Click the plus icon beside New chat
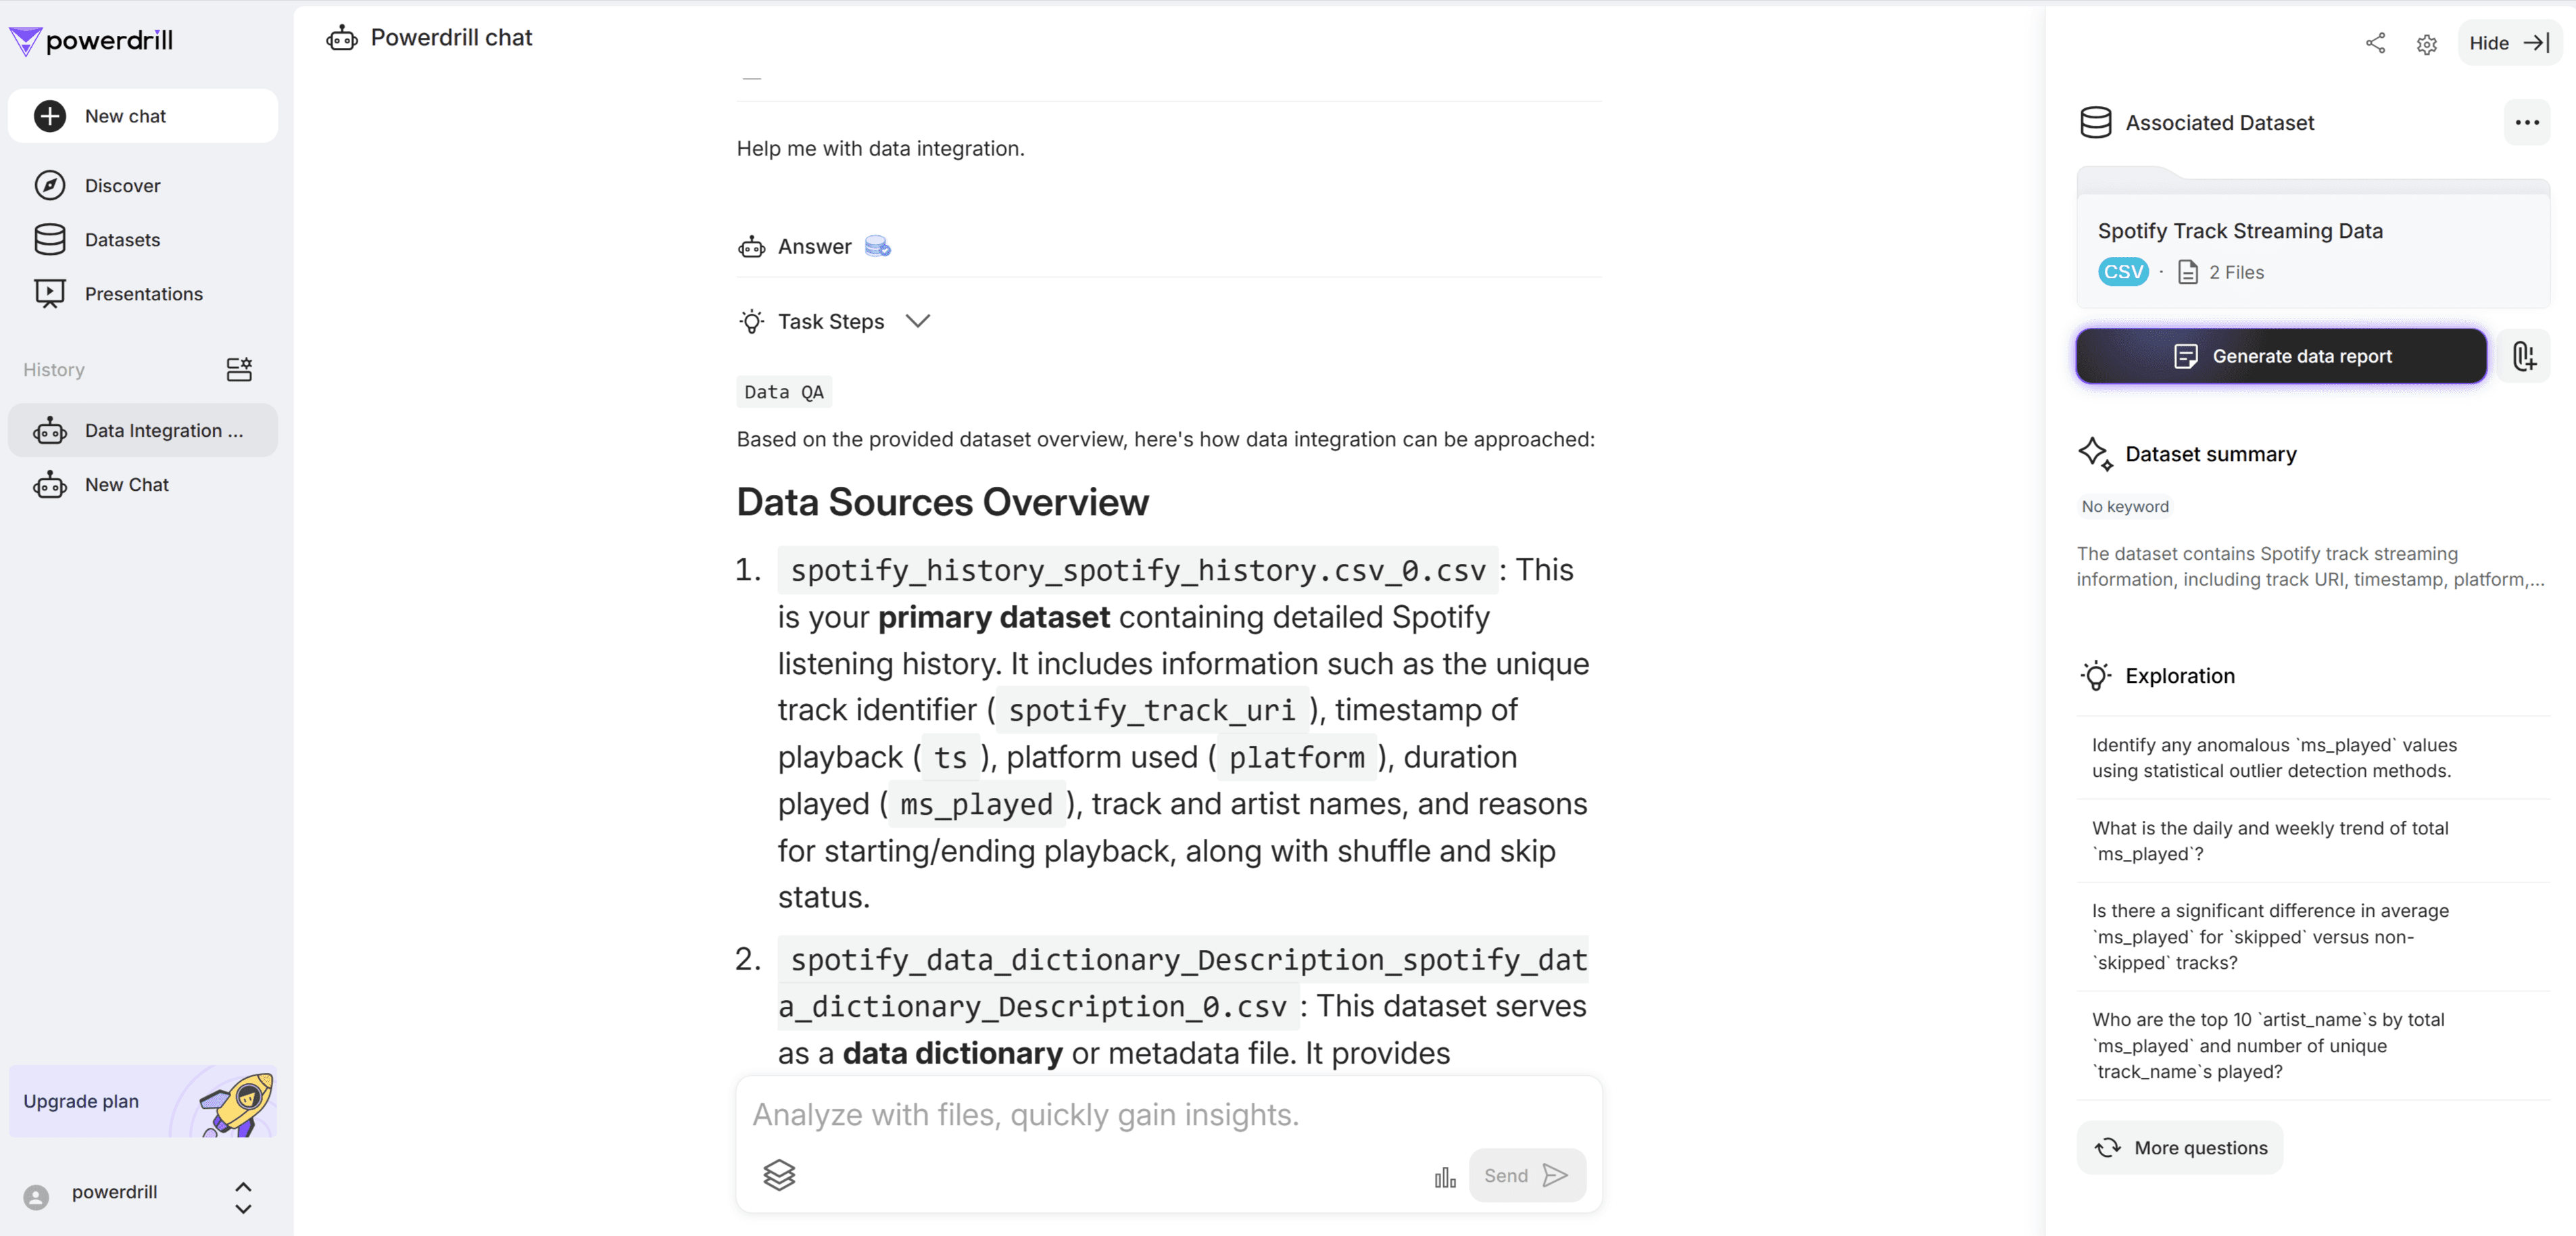Screen dimensions: 2576x1236 tap(50, 116)
